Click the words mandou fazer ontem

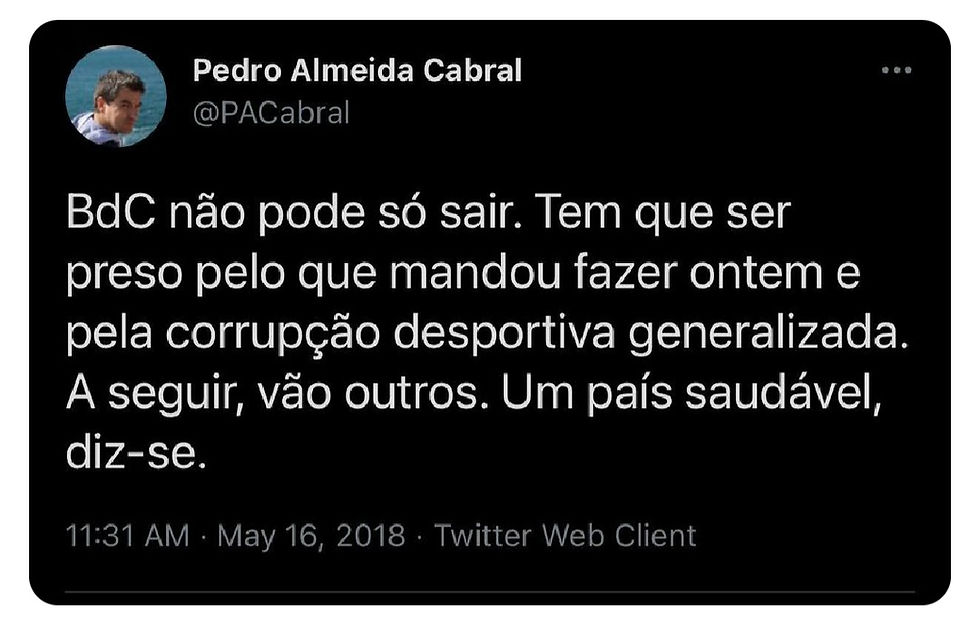click(x=606, y=273)
